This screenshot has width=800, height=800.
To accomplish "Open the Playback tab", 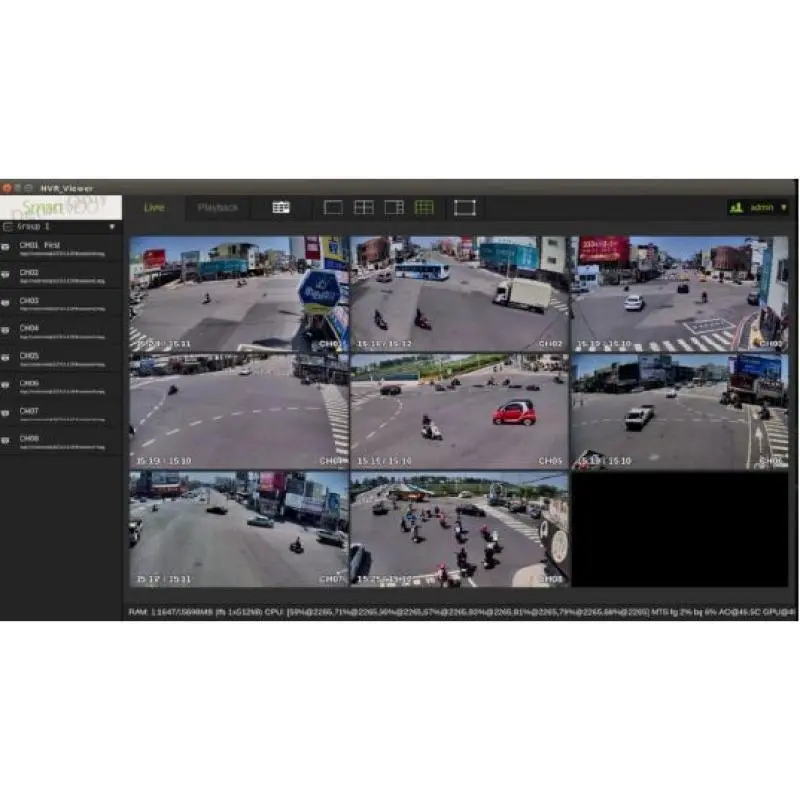I will point(217,208).
